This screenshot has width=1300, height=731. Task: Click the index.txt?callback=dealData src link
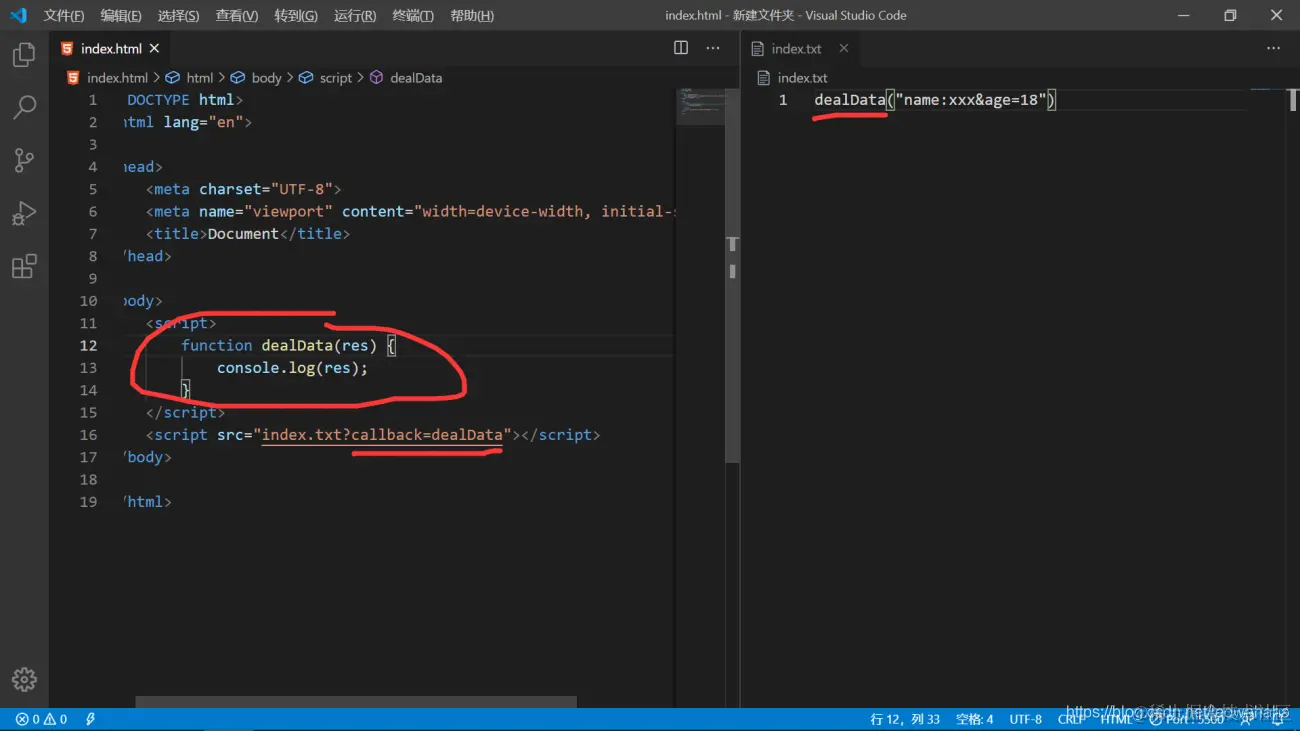pos(382,435)
